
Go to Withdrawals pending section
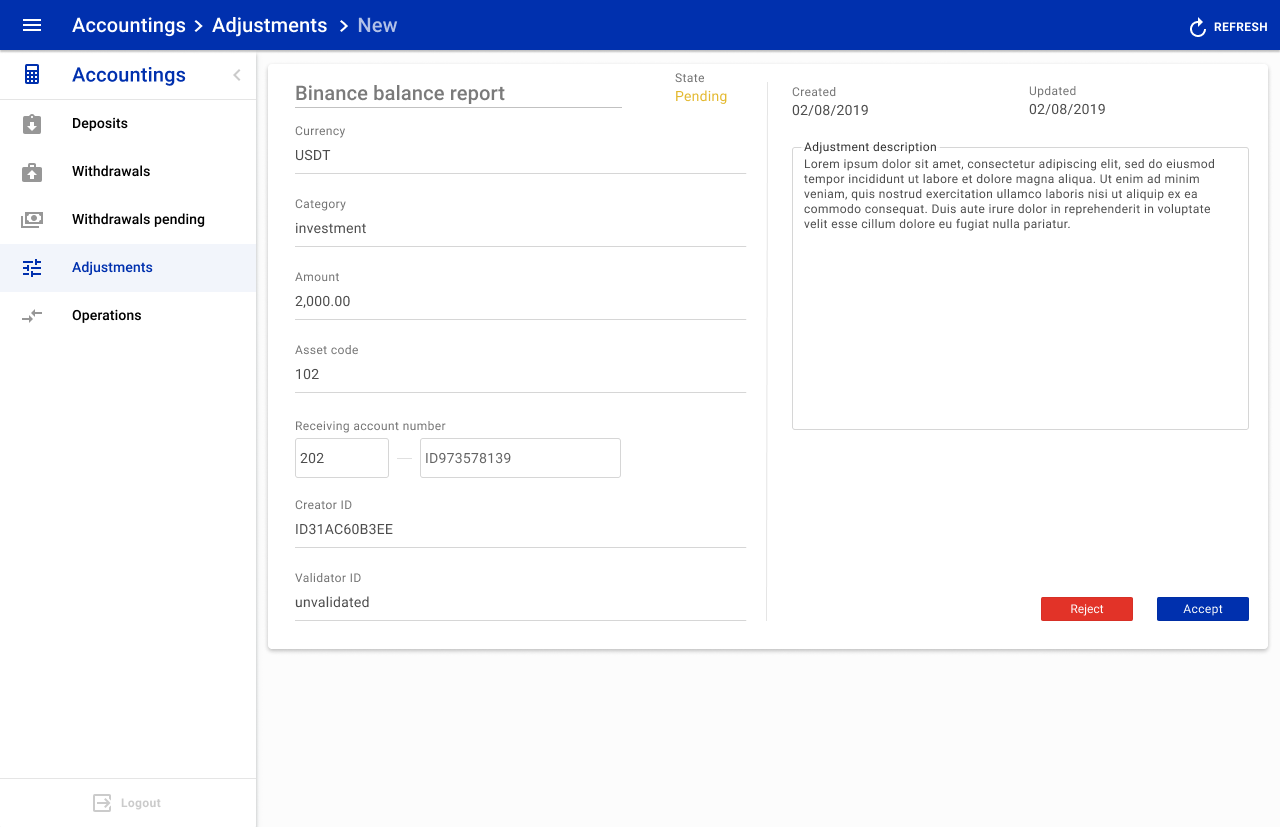tap(128, 220)
